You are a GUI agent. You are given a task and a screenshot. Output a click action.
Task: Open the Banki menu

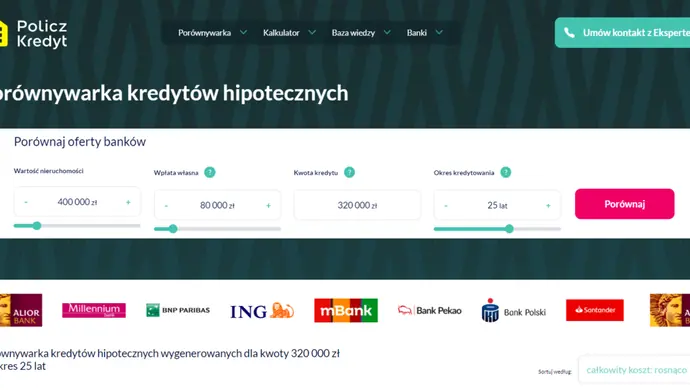(416, 33)
